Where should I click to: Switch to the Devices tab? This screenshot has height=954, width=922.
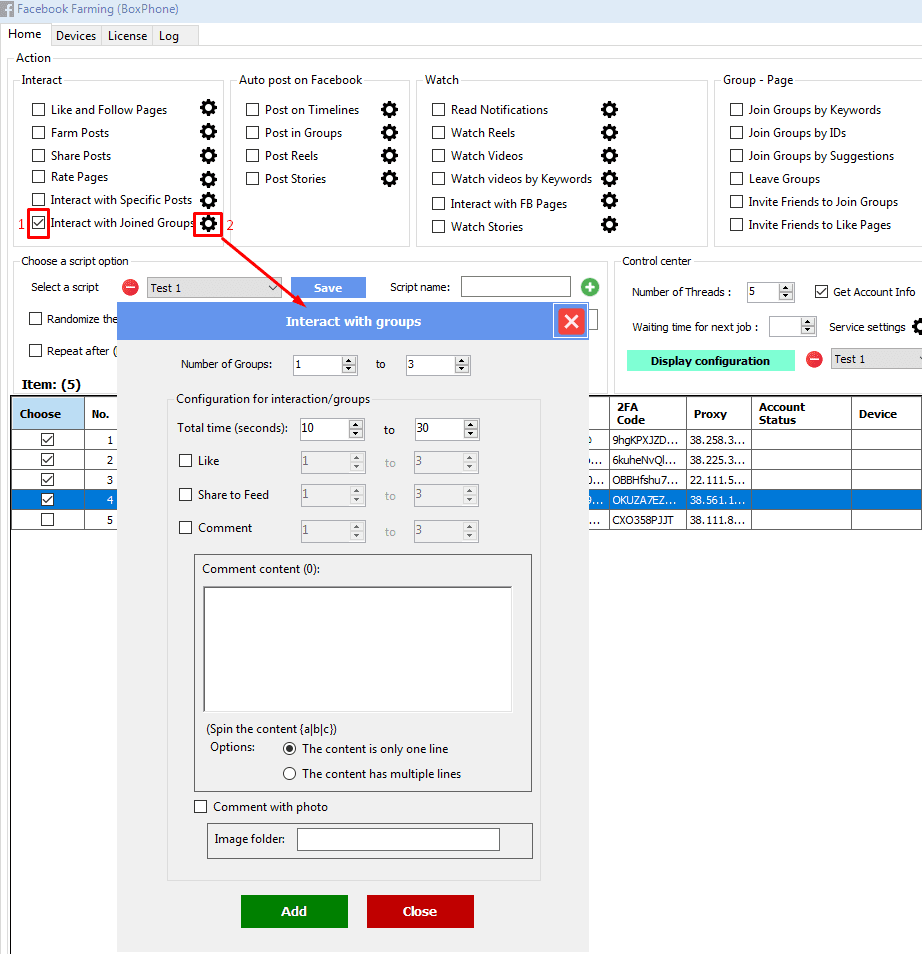(x=76, y=36)
